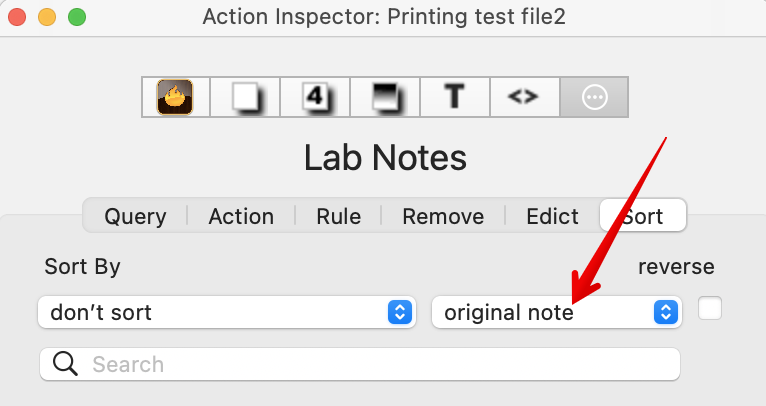Switch to the bold T text inspector
This screenshot has height=406, width=766.
click(x=455, y=97)
